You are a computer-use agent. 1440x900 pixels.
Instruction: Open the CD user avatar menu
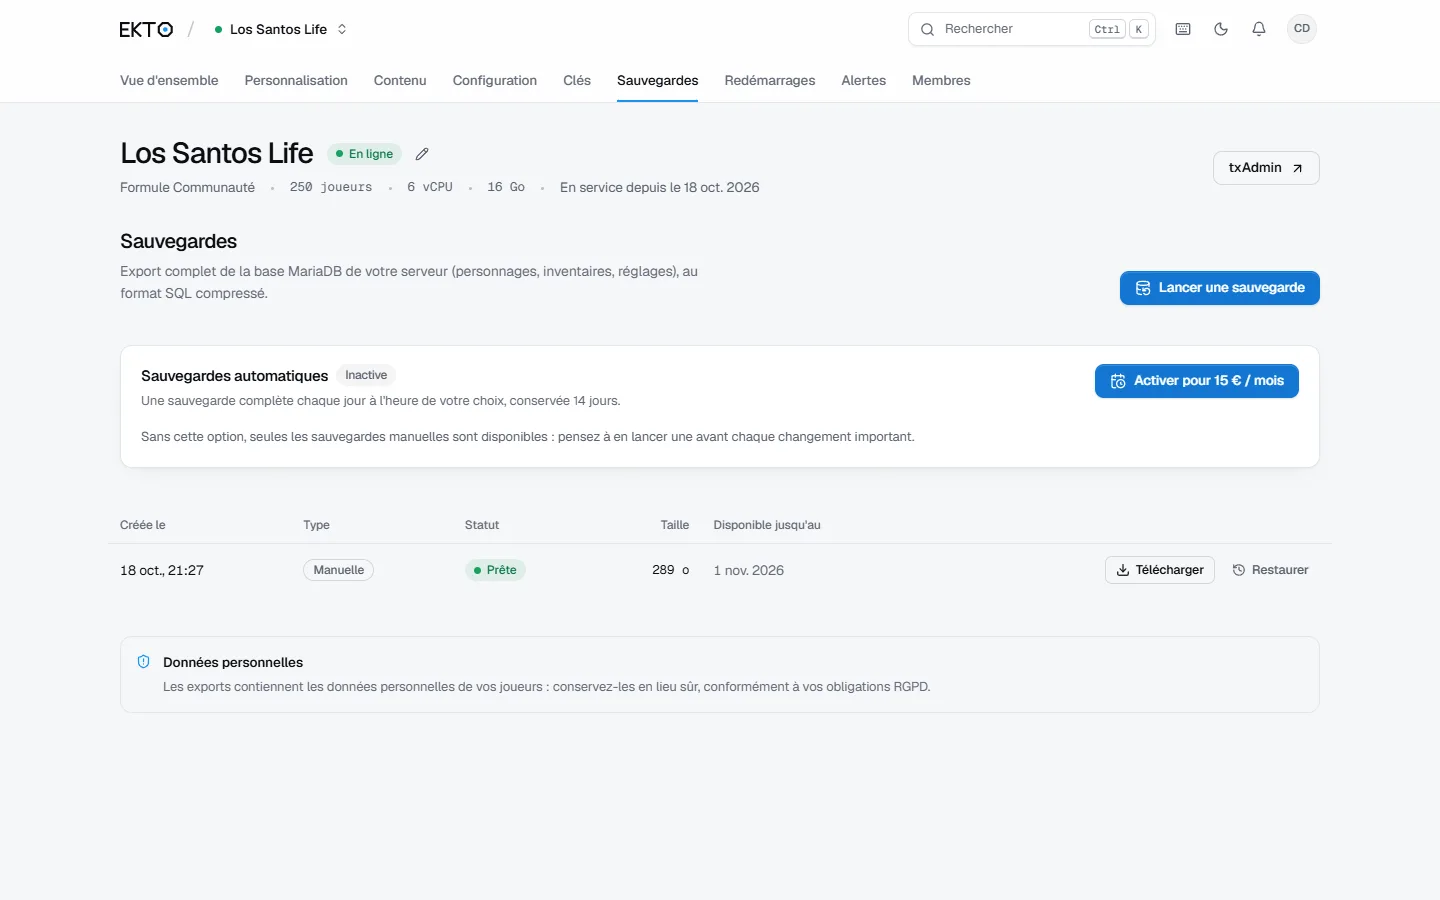click(x=1302, y=29)
